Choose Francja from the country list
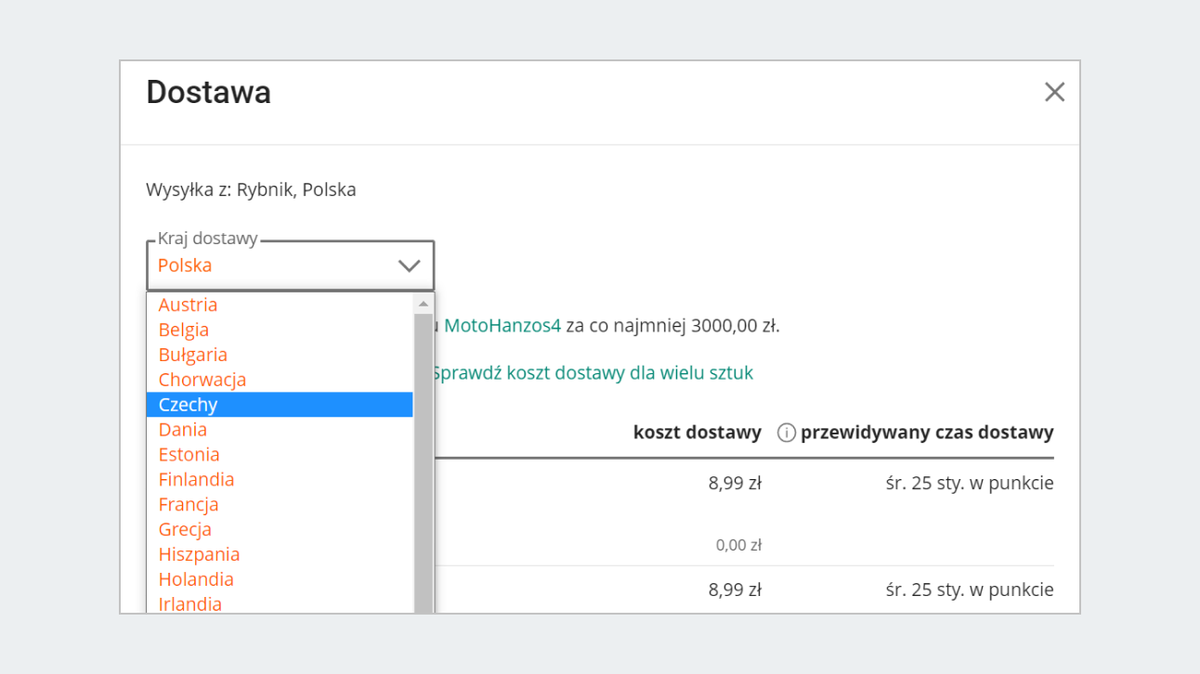Image resolution: width=1200 pixels, height=674 pixels. point(188,505)
